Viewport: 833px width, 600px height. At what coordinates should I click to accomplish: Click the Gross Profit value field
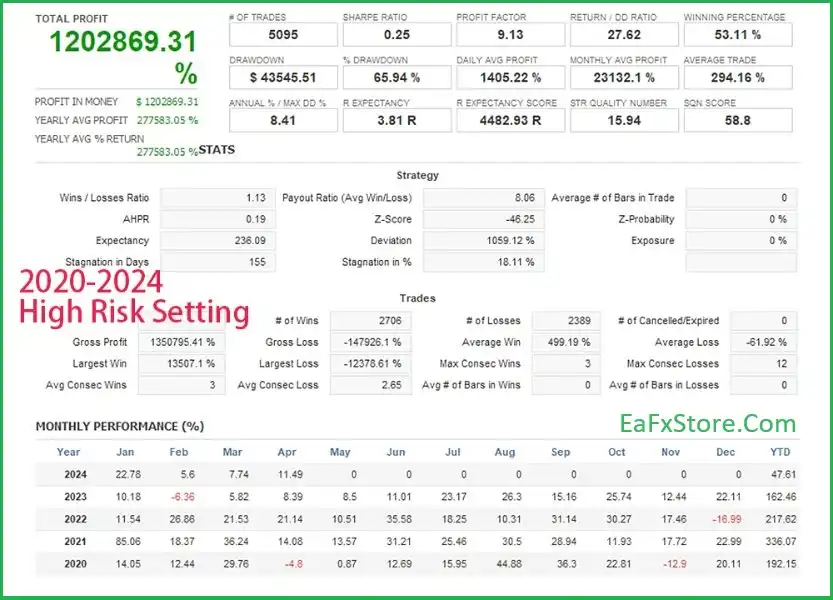click(x=182, y=342)
